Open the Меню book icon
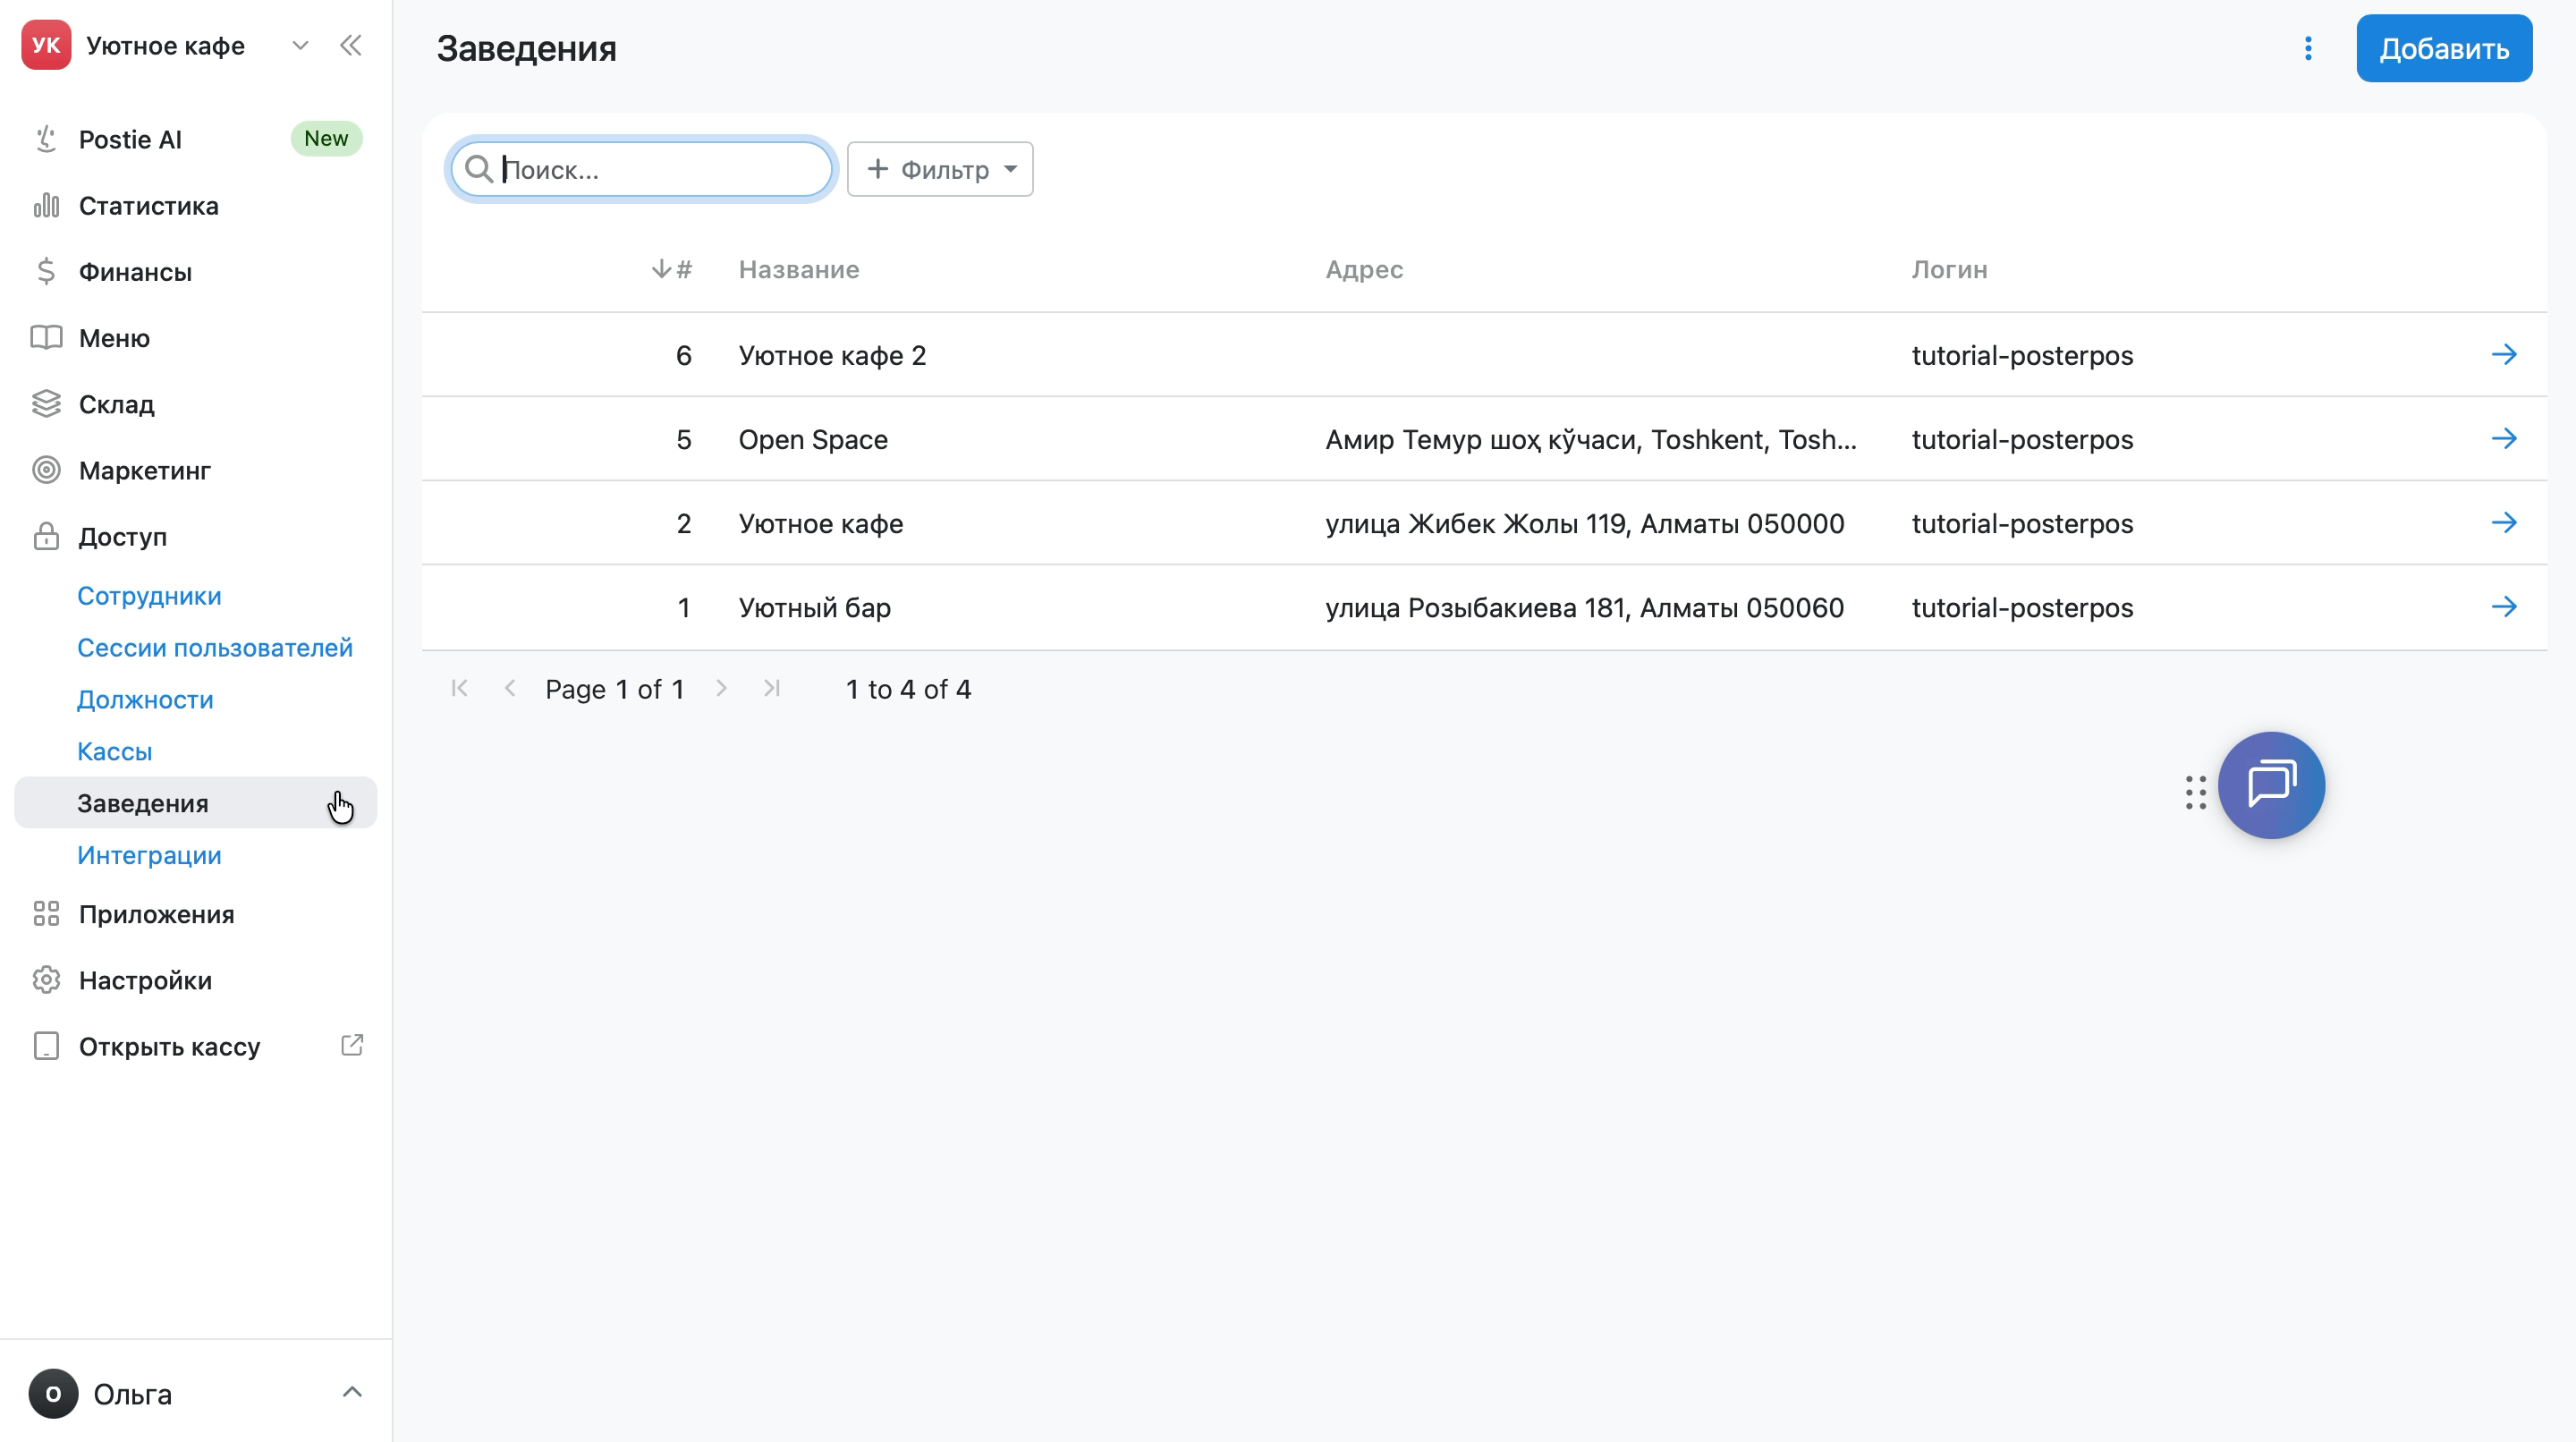Screen dimensions: 2576x1442 click(46, 337)
